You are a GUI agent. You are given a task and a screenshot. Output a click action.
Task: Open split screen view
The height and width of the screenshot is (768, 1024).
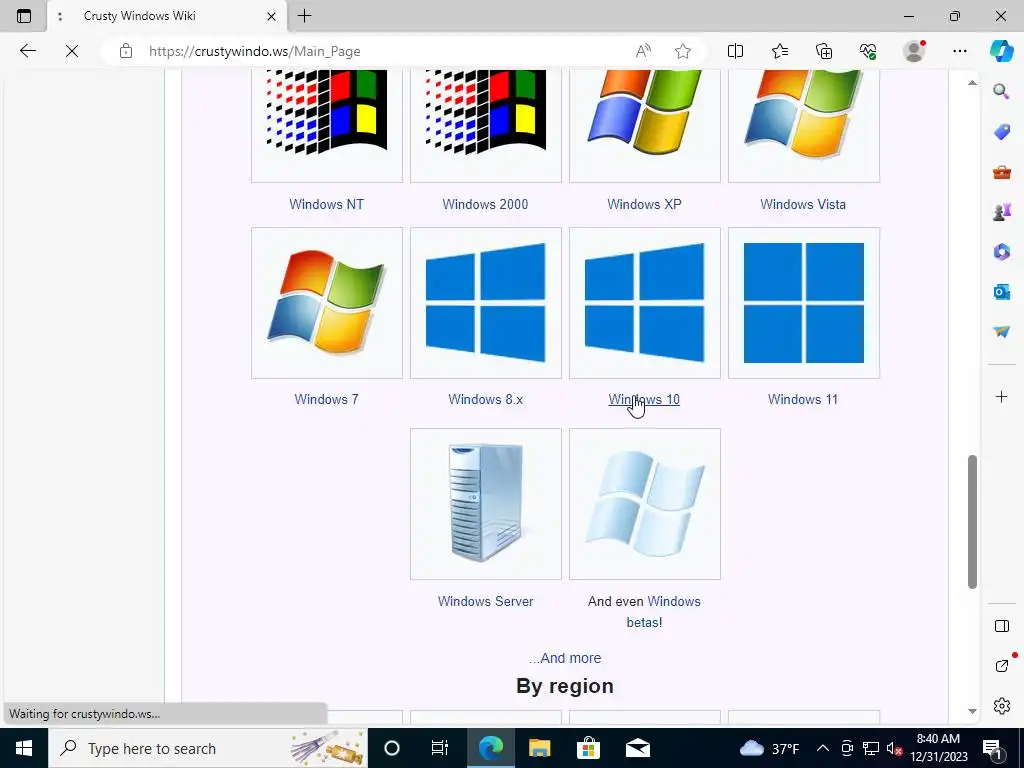click(x=735, y=51)
